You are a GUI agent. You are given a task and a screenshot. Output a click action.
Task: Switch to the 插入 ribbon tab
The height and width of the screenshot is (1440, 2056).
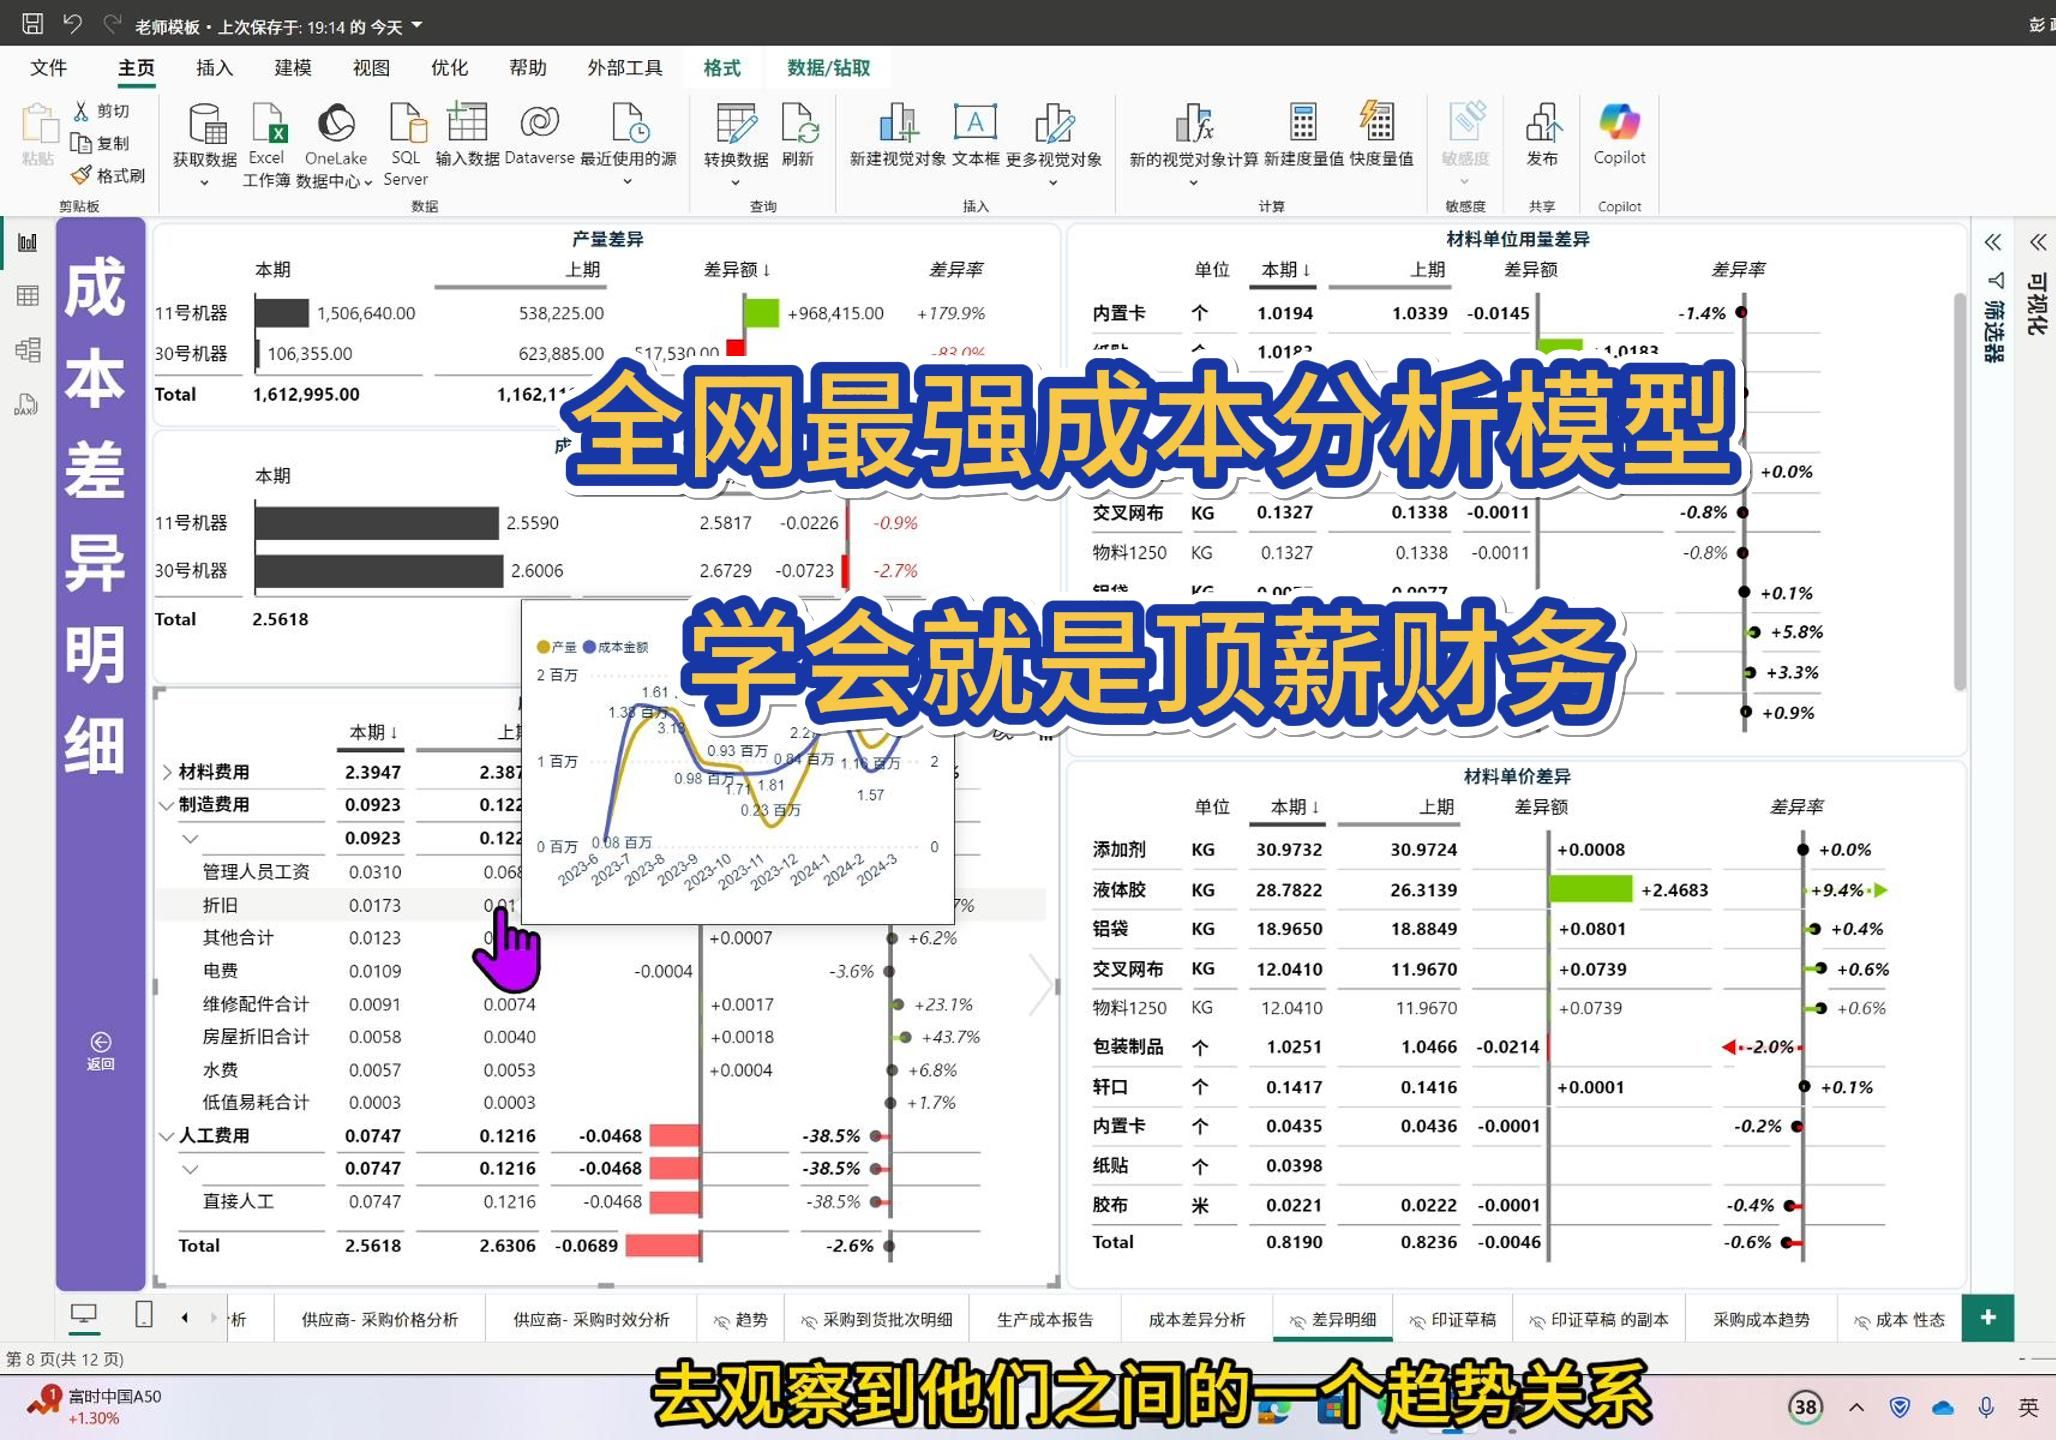tap(214, 68)
